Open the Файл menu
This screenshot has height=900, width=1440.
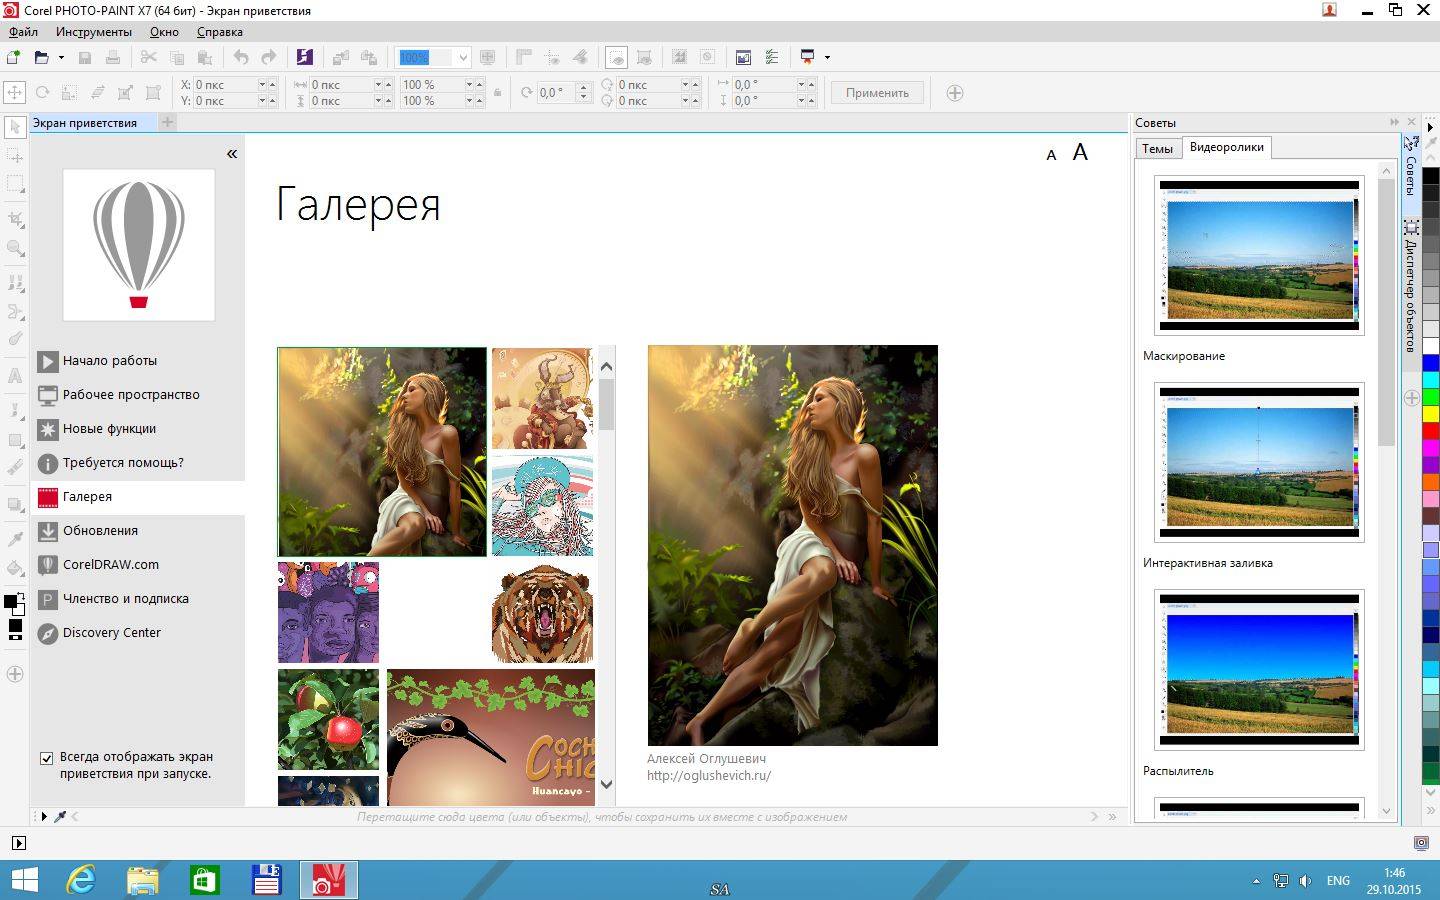[x=23, y=31]
